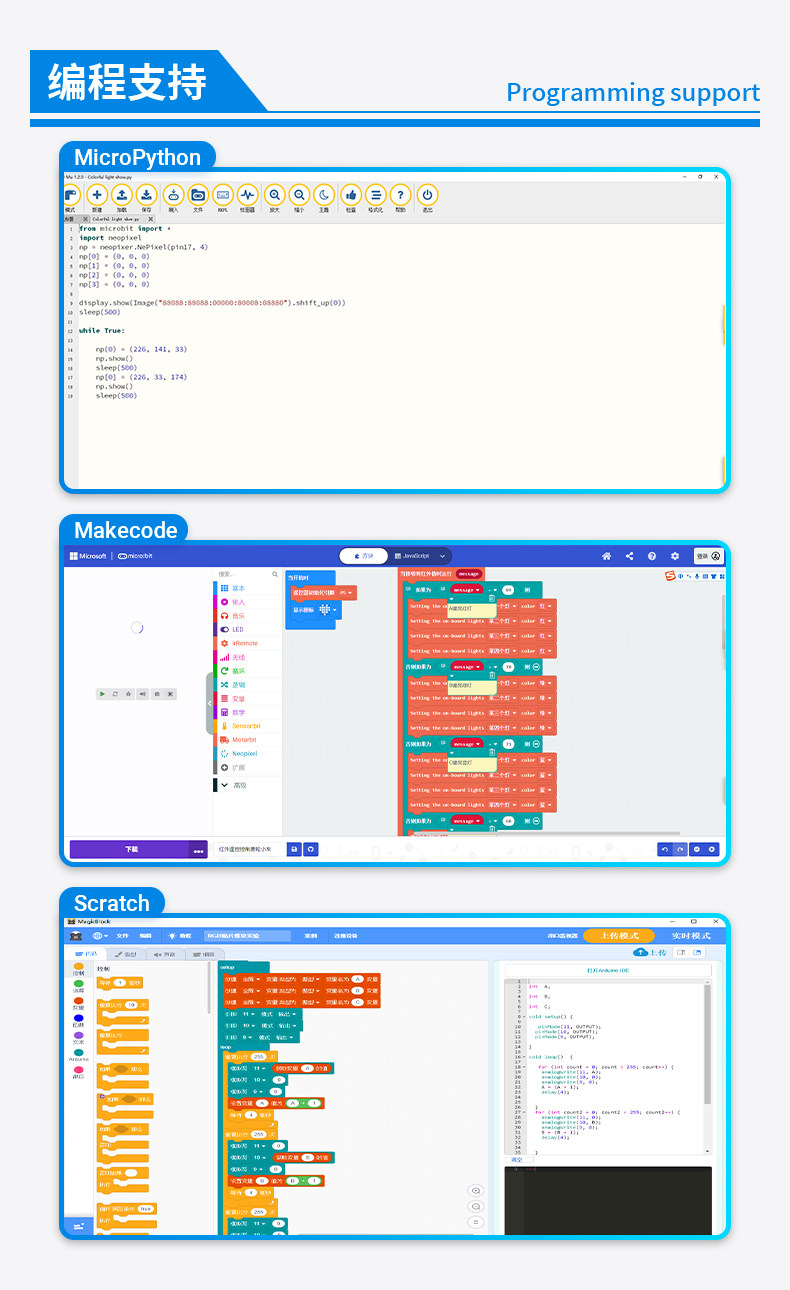Screen dimensions: 790x1290
Task: Open Help (帮助) question mark in Mu
Action: pyautogui.click(x=400, y=197)
